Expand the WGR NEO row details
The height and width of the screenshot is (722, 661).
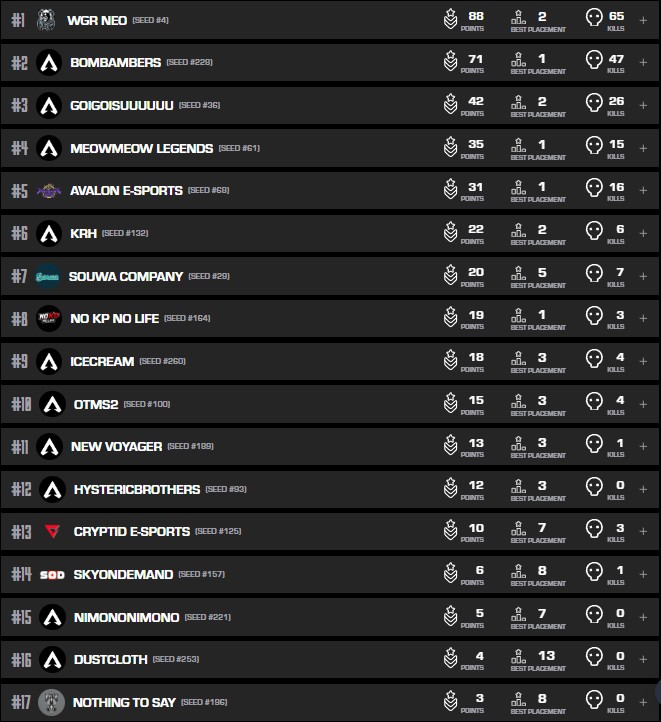tap(643, 20)
